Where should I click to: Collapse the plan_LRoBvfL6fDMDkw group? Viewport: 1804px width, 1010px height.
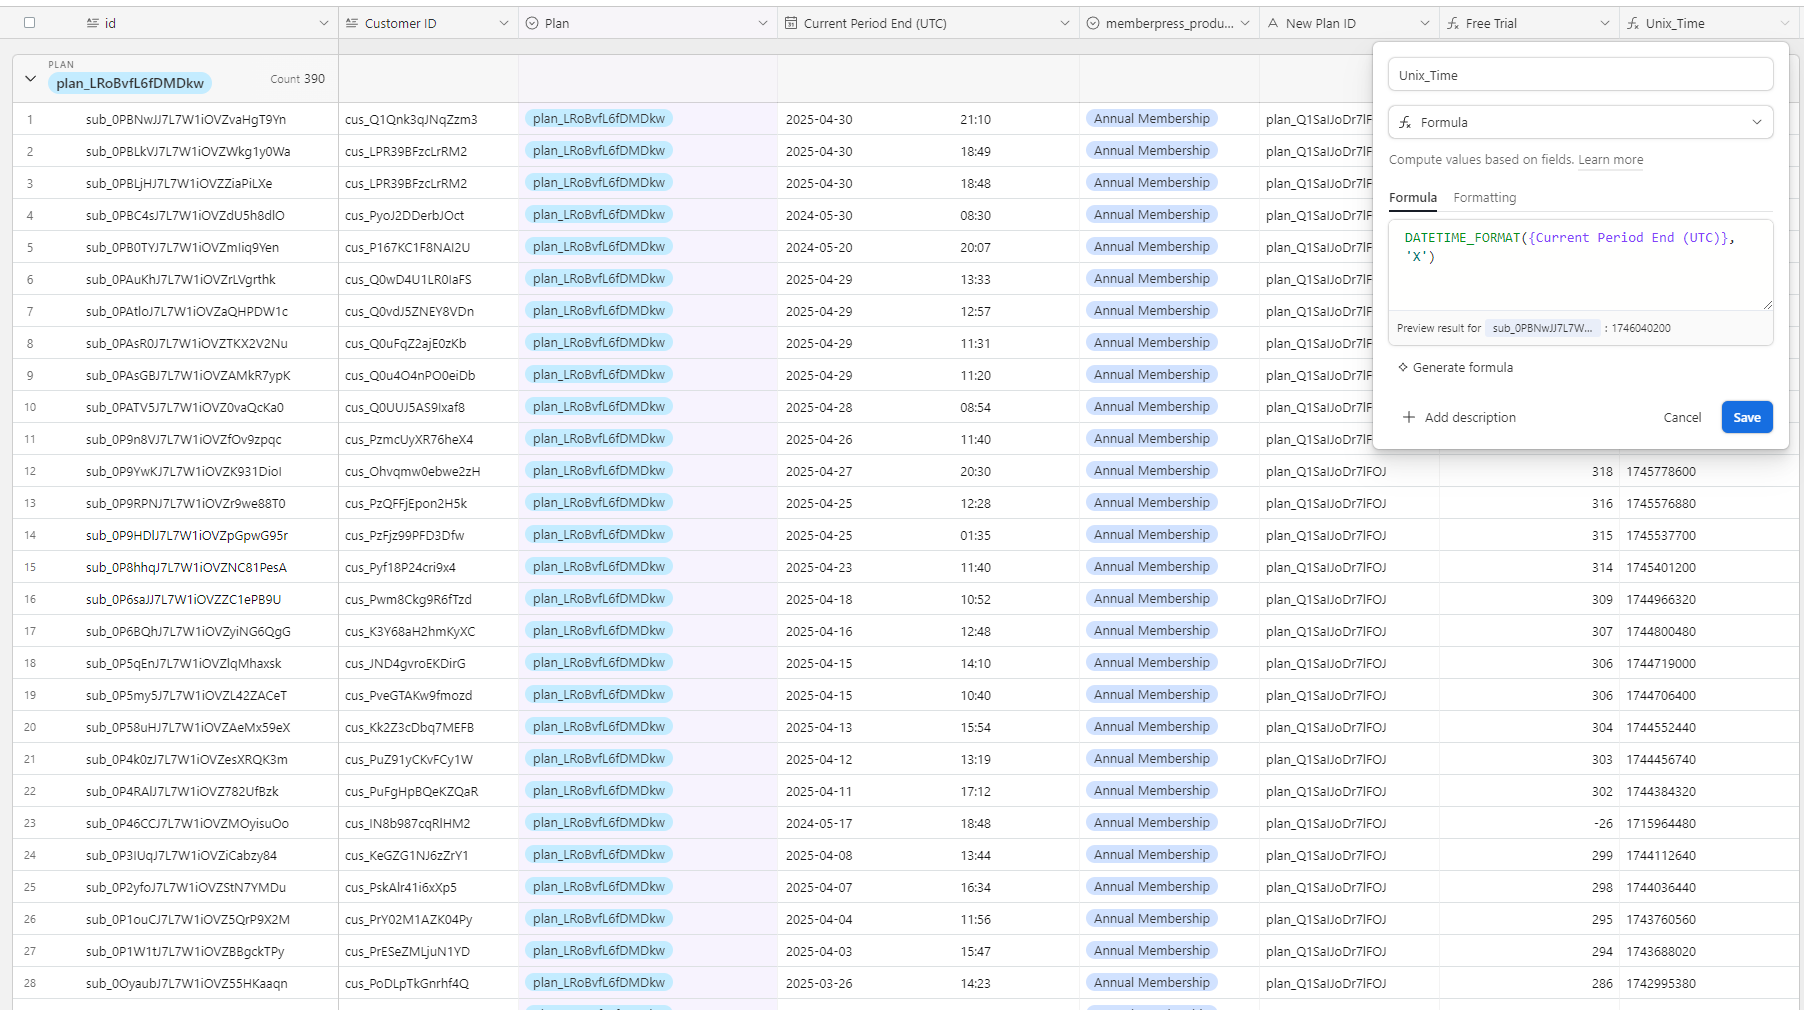click(x=30, y=79)
